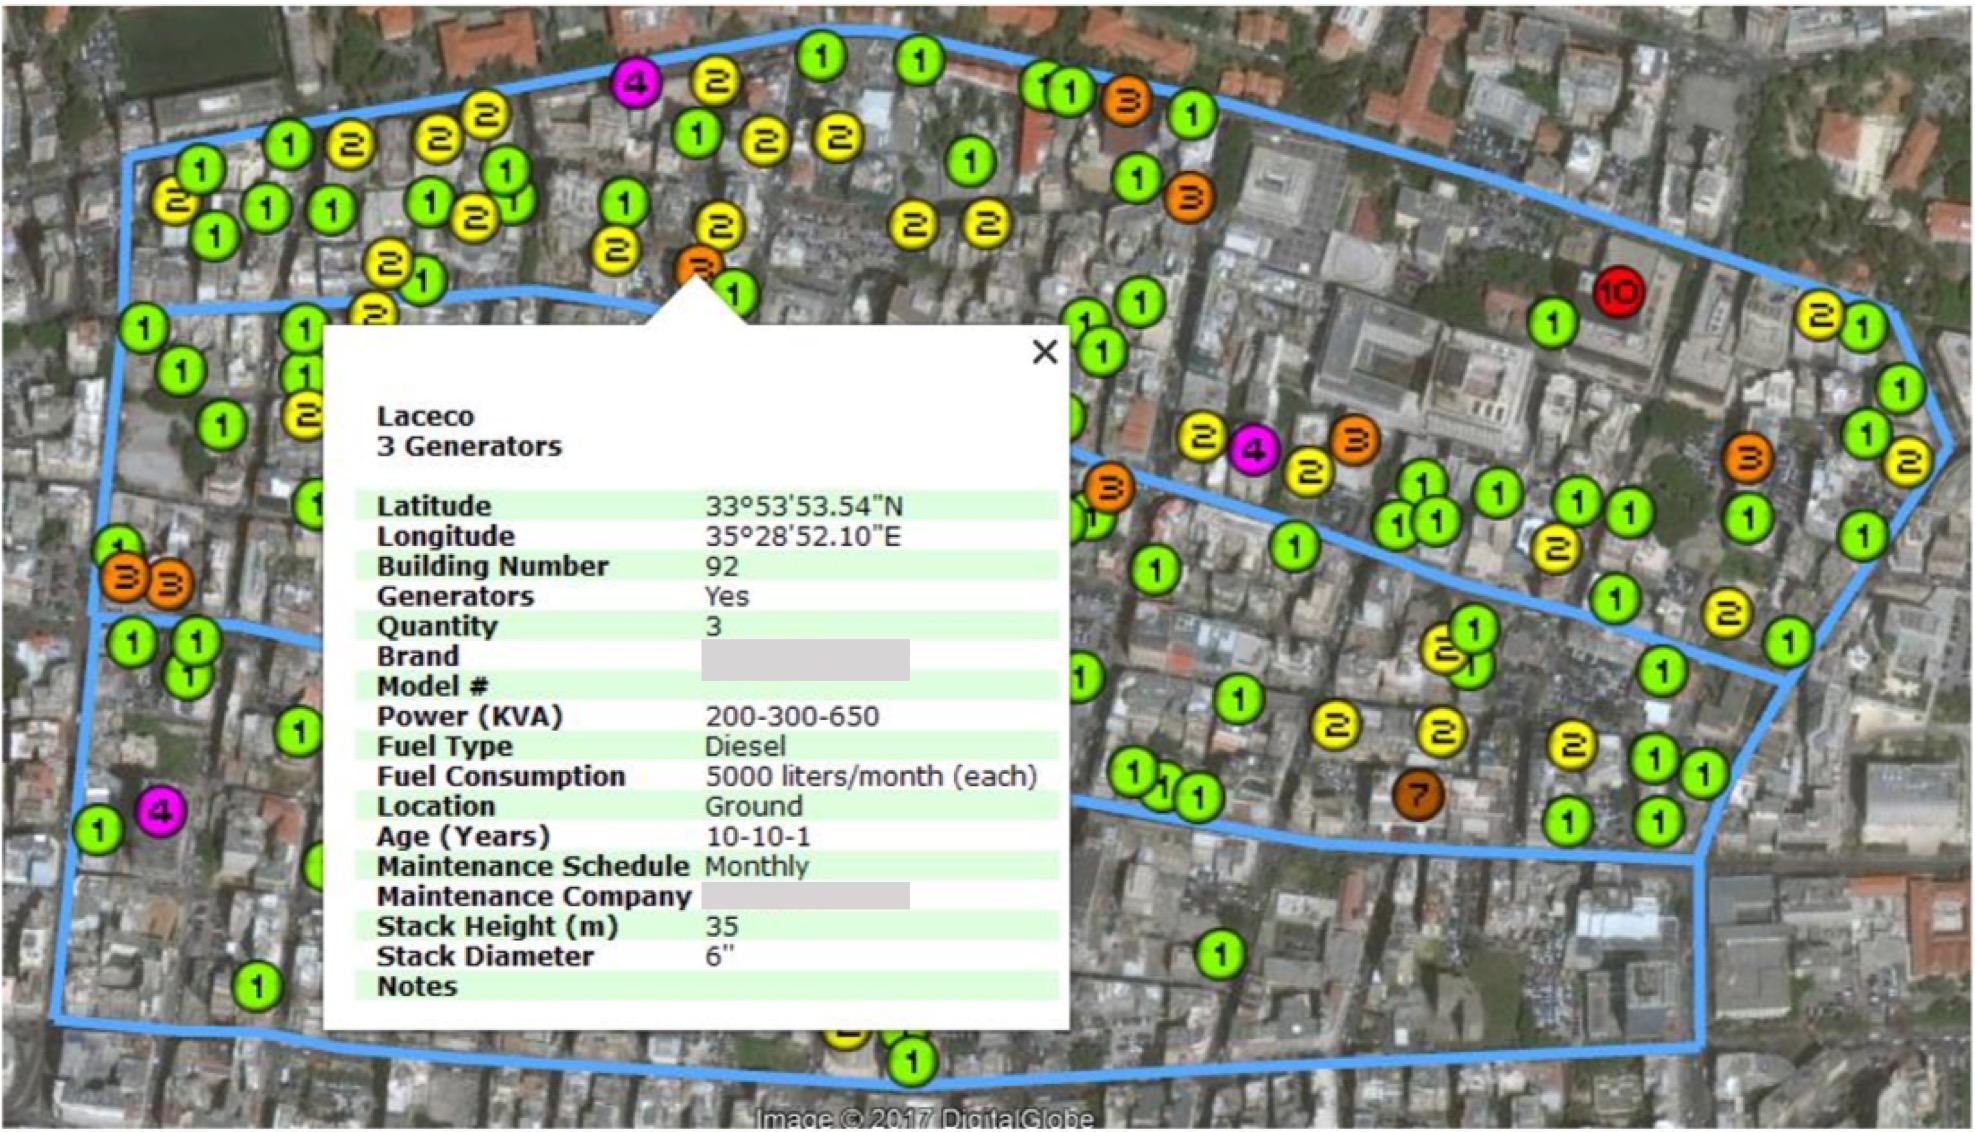1975x1132 pixels.
Task: Click the orange 3 marker below the 10 marker
Action: point(1747,459)
